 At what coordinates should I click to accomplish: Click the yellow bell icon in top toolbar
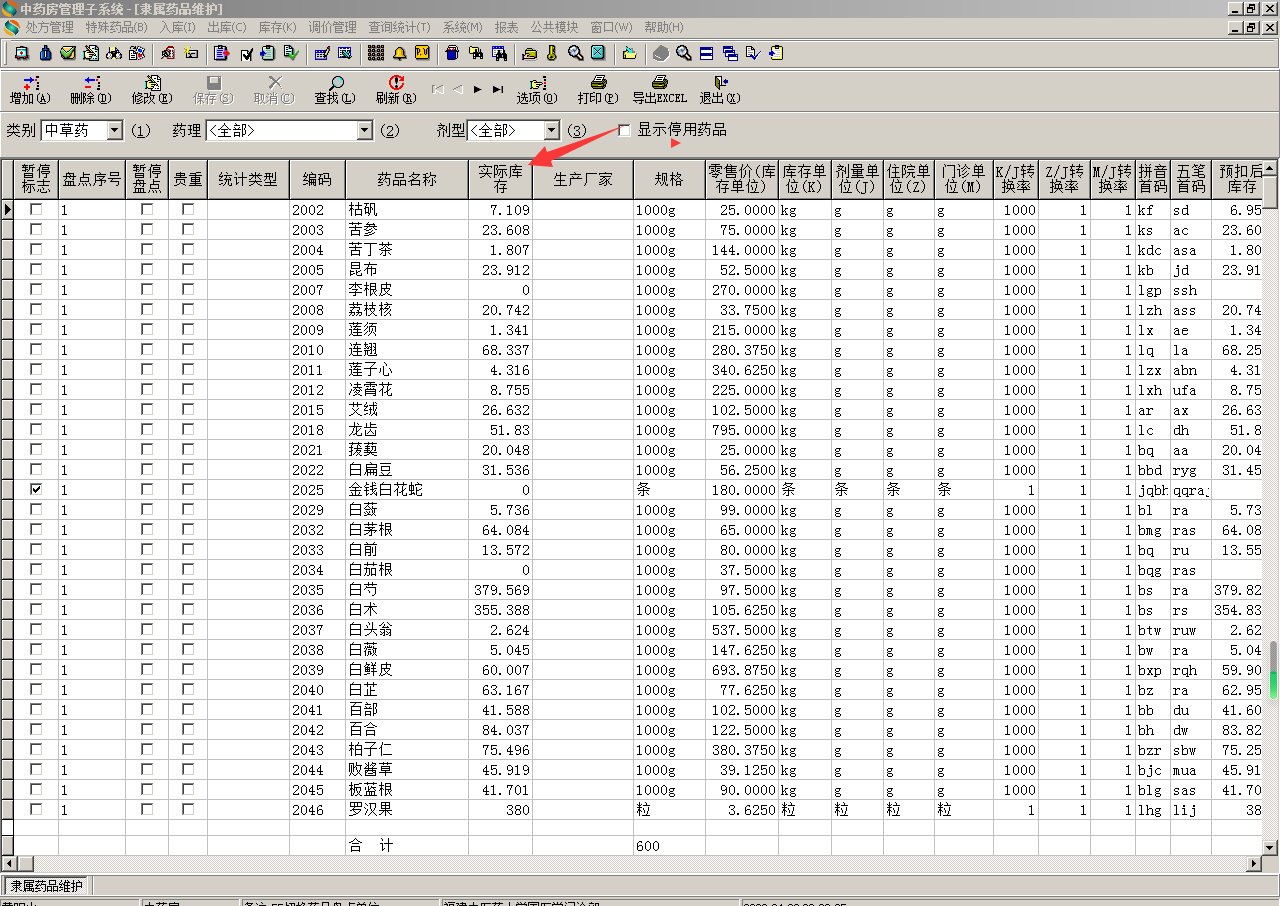pyautogui.click(x=400, y=53)
